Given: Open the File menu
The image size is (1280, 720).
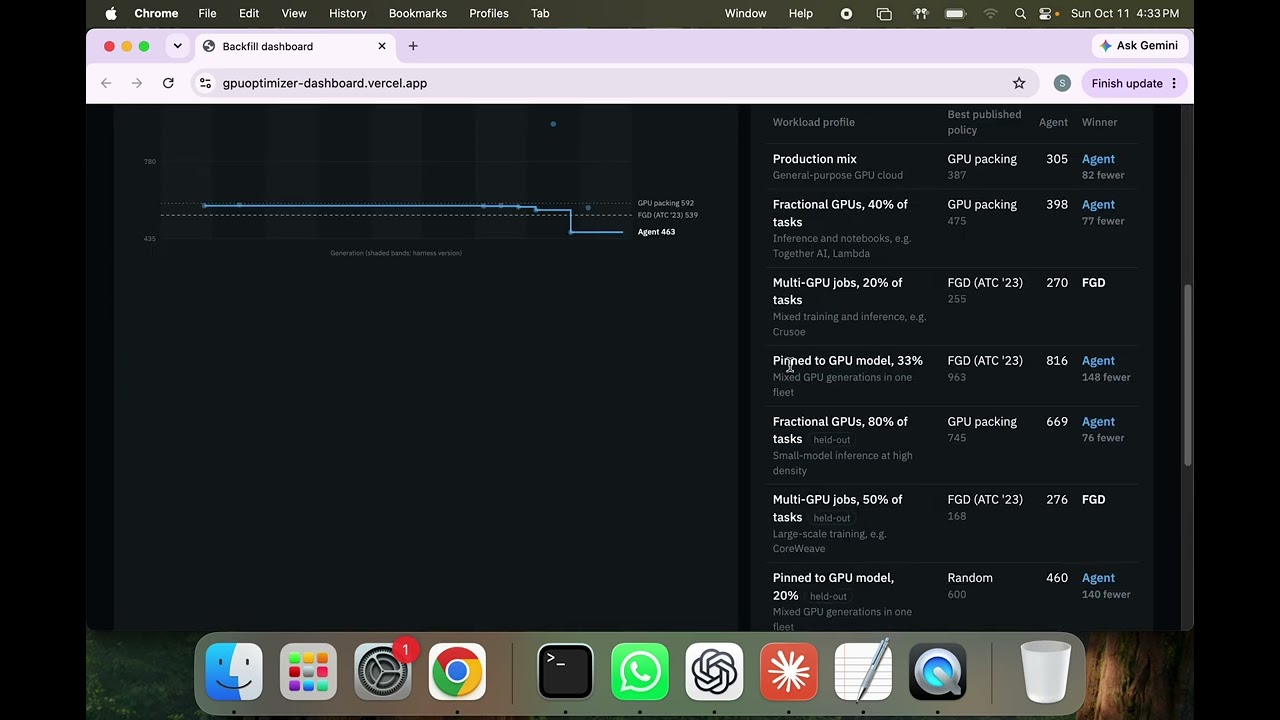Looking at the screenshot, I should (207, 13).
